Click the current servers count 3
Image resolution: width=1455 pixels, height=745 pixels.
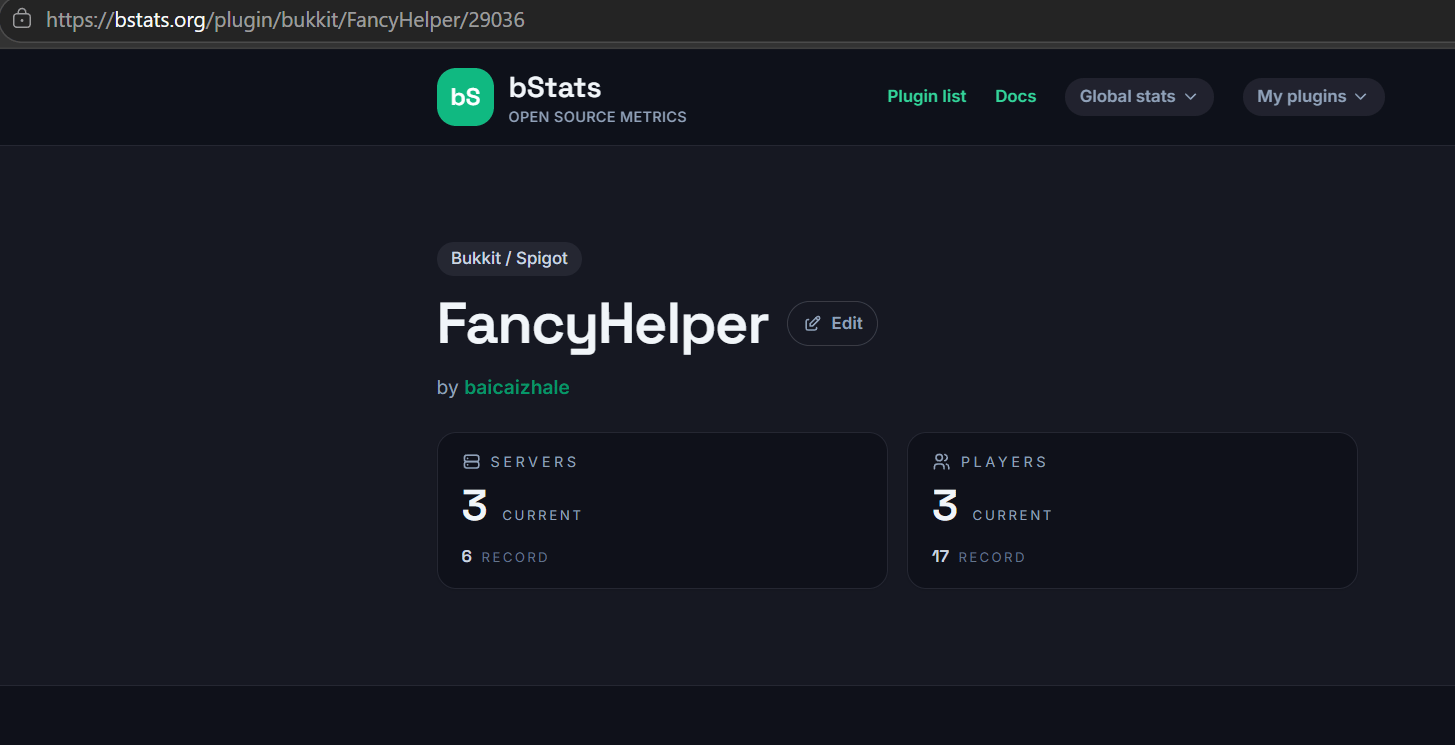(474, 506)
